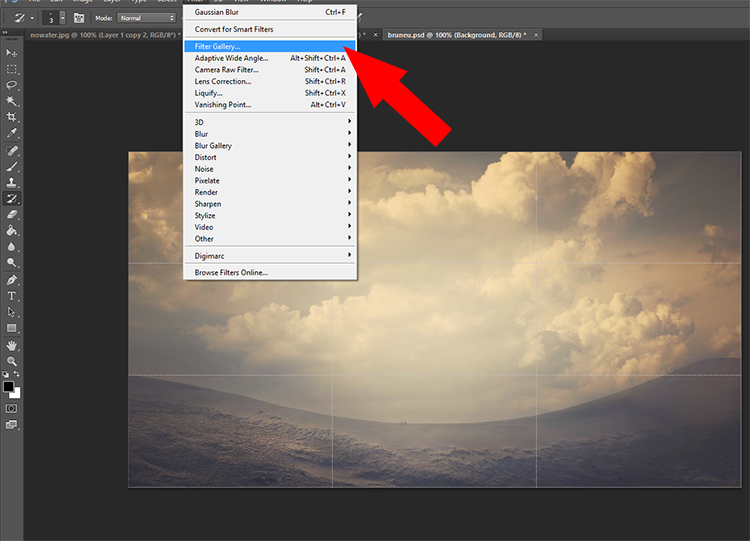Expand the Distort submenu
This screenshot has height=541, width=750.
tap(270, 157)
